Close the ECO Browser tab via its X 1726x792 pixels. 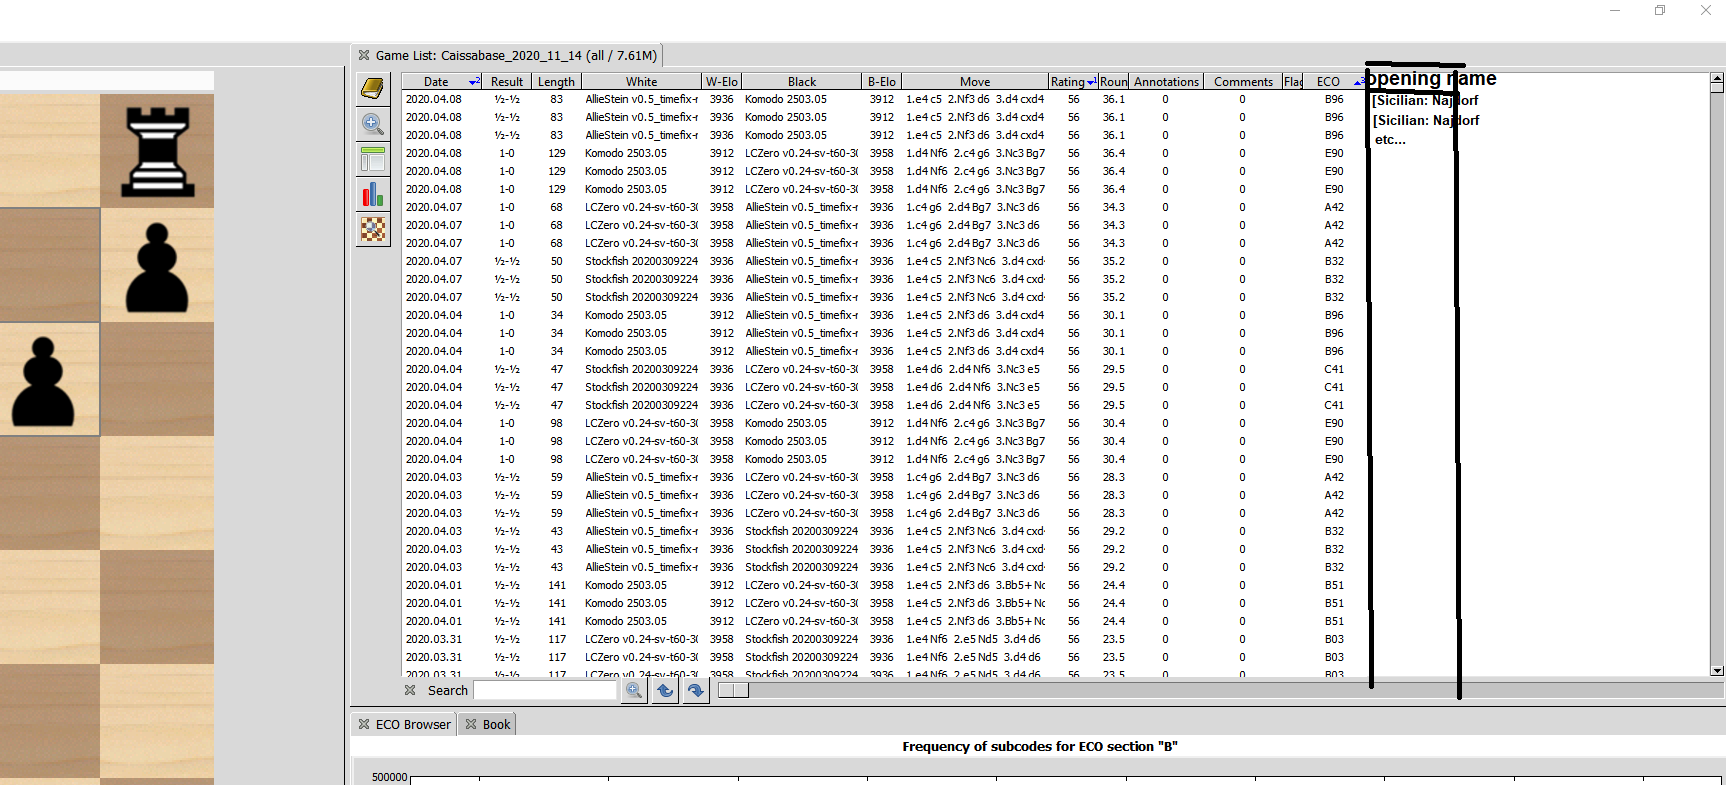click(364, 725)
